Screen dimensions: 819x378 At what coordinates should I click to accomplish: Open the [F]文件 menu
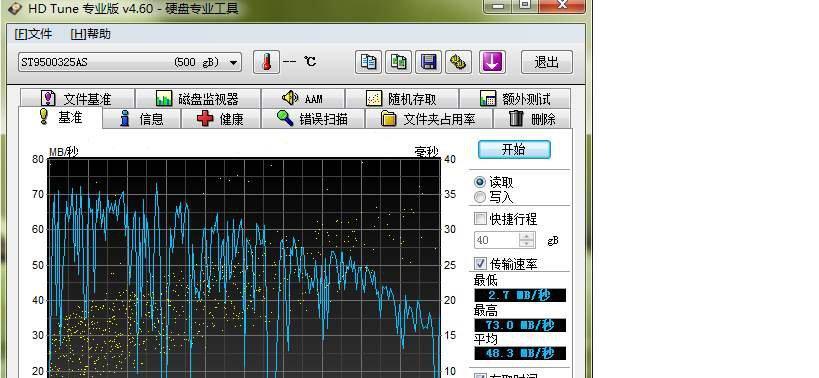33,34
